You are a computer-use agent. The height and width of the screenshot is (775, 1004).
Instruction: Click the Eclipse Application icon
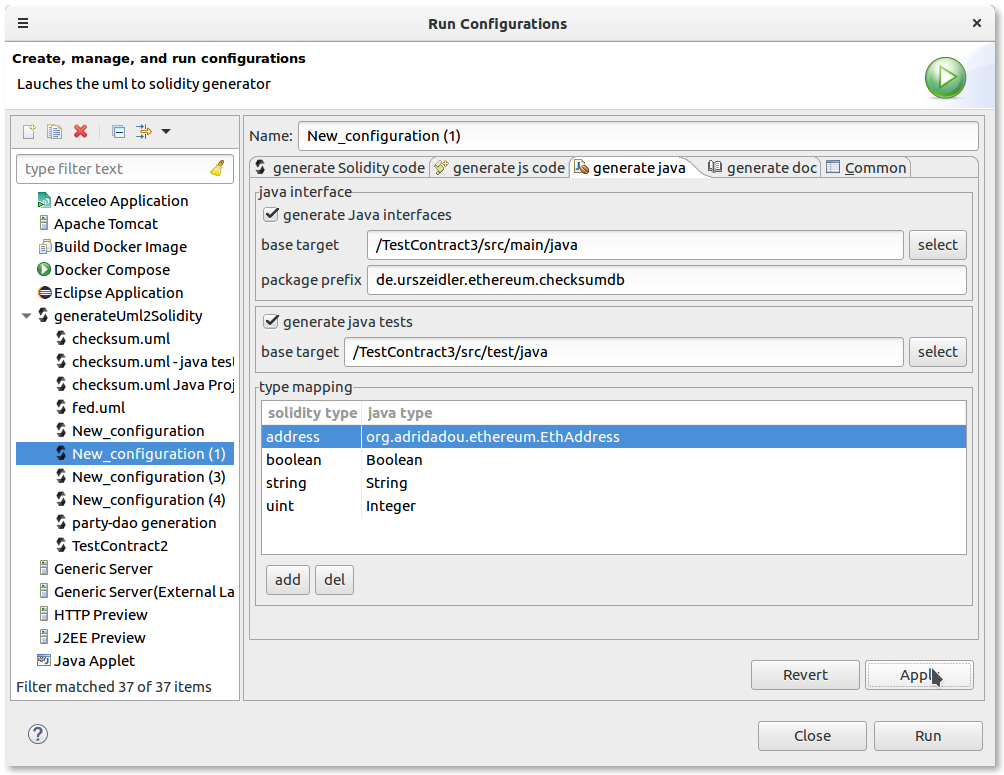point(44,293)
